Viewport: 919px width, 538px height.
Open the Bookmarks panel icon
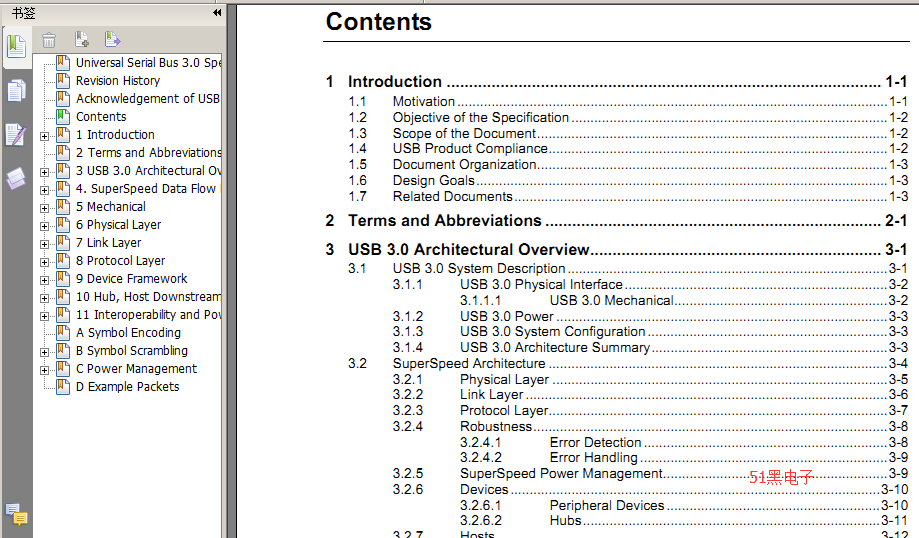16,46
